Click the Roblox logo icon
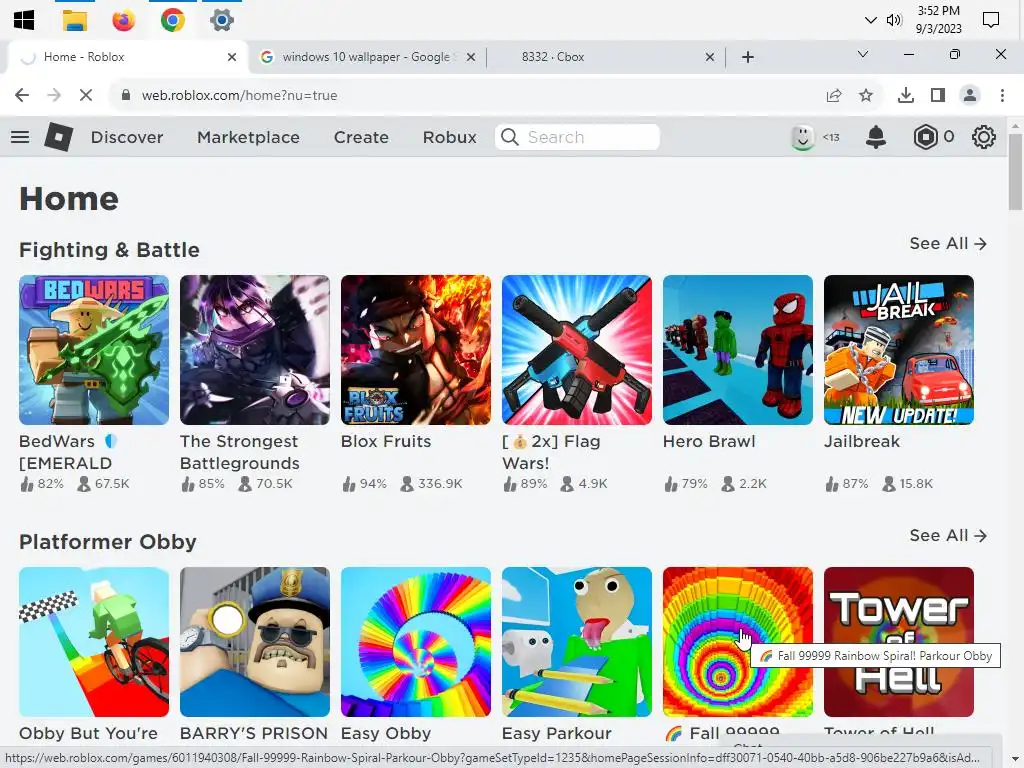Image resolution: width=1024 pixels, height=768 pixels. pos(59,137)
